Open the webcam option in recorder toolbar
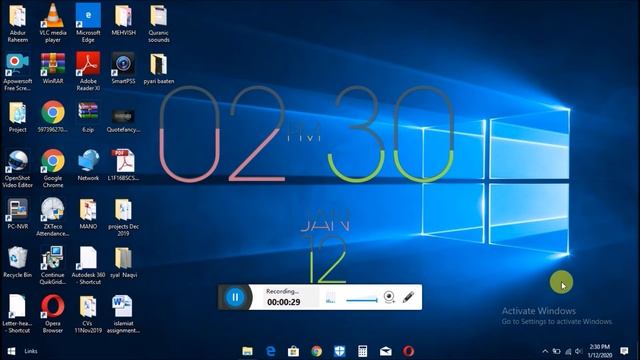The height and width of the screenshot is (360, 640). point(389,297)
